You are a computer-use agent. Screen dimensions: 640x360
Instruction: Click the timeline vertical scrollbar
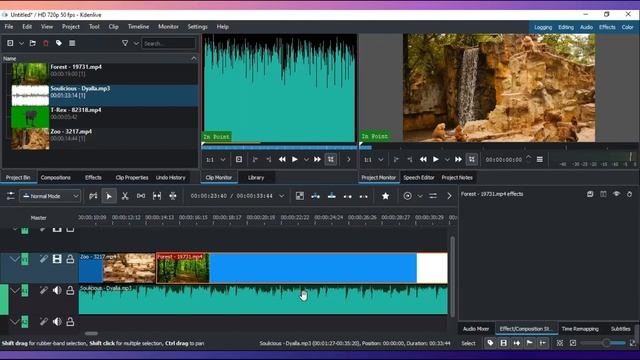pyautogui.click(x=452, y=276)
